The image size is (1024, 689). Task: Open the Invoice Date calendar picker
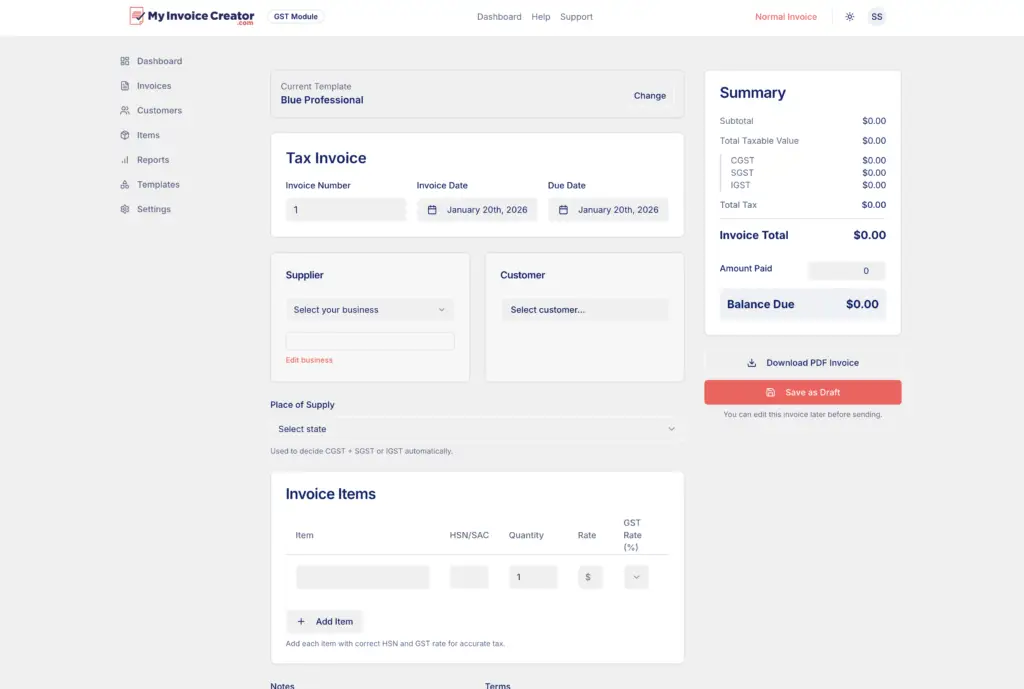[x=432, y=210]
